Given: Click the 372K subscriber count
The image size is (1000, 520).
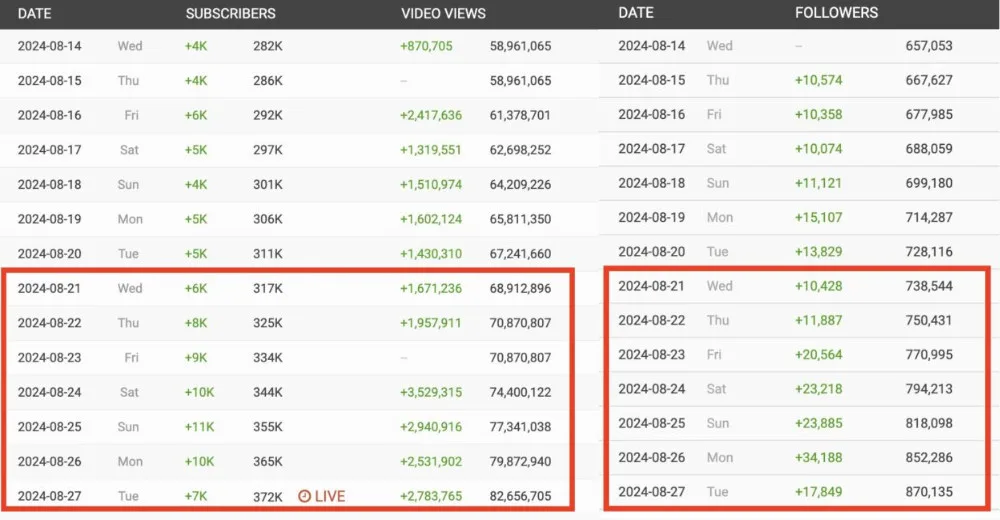Looking at the screenshot, I should [268, 496].
